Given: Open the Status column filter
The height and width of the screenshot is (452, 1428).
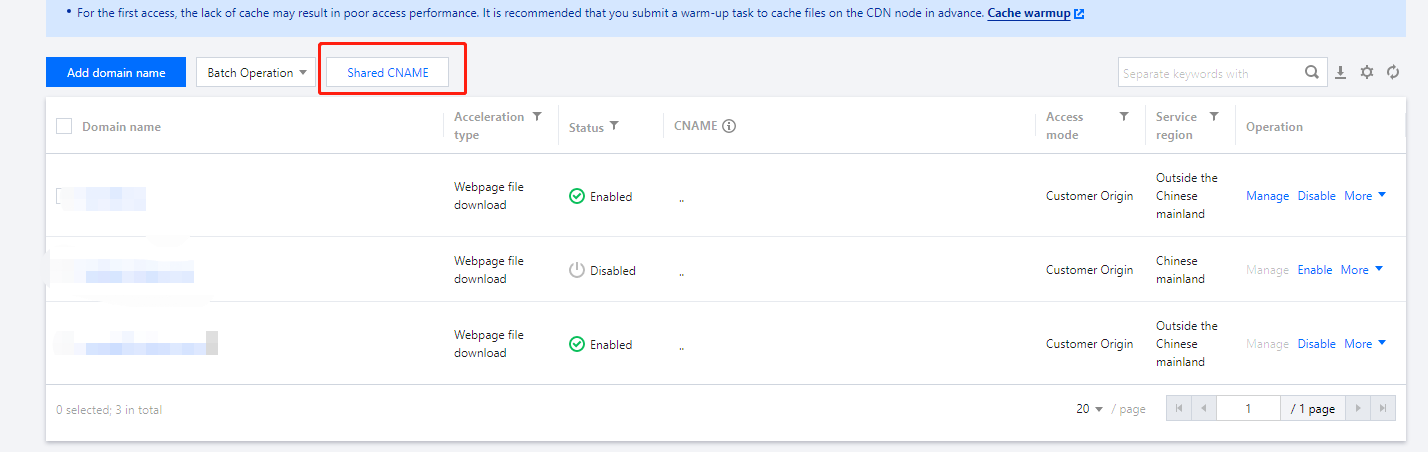Looking at the screenshot, I should 614,126.
